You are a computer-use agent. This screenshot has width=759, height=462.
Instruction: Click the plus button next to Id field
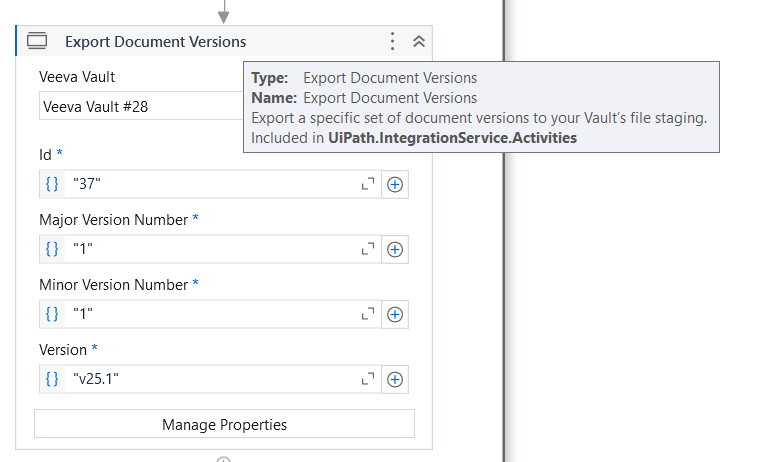[395, 185]
